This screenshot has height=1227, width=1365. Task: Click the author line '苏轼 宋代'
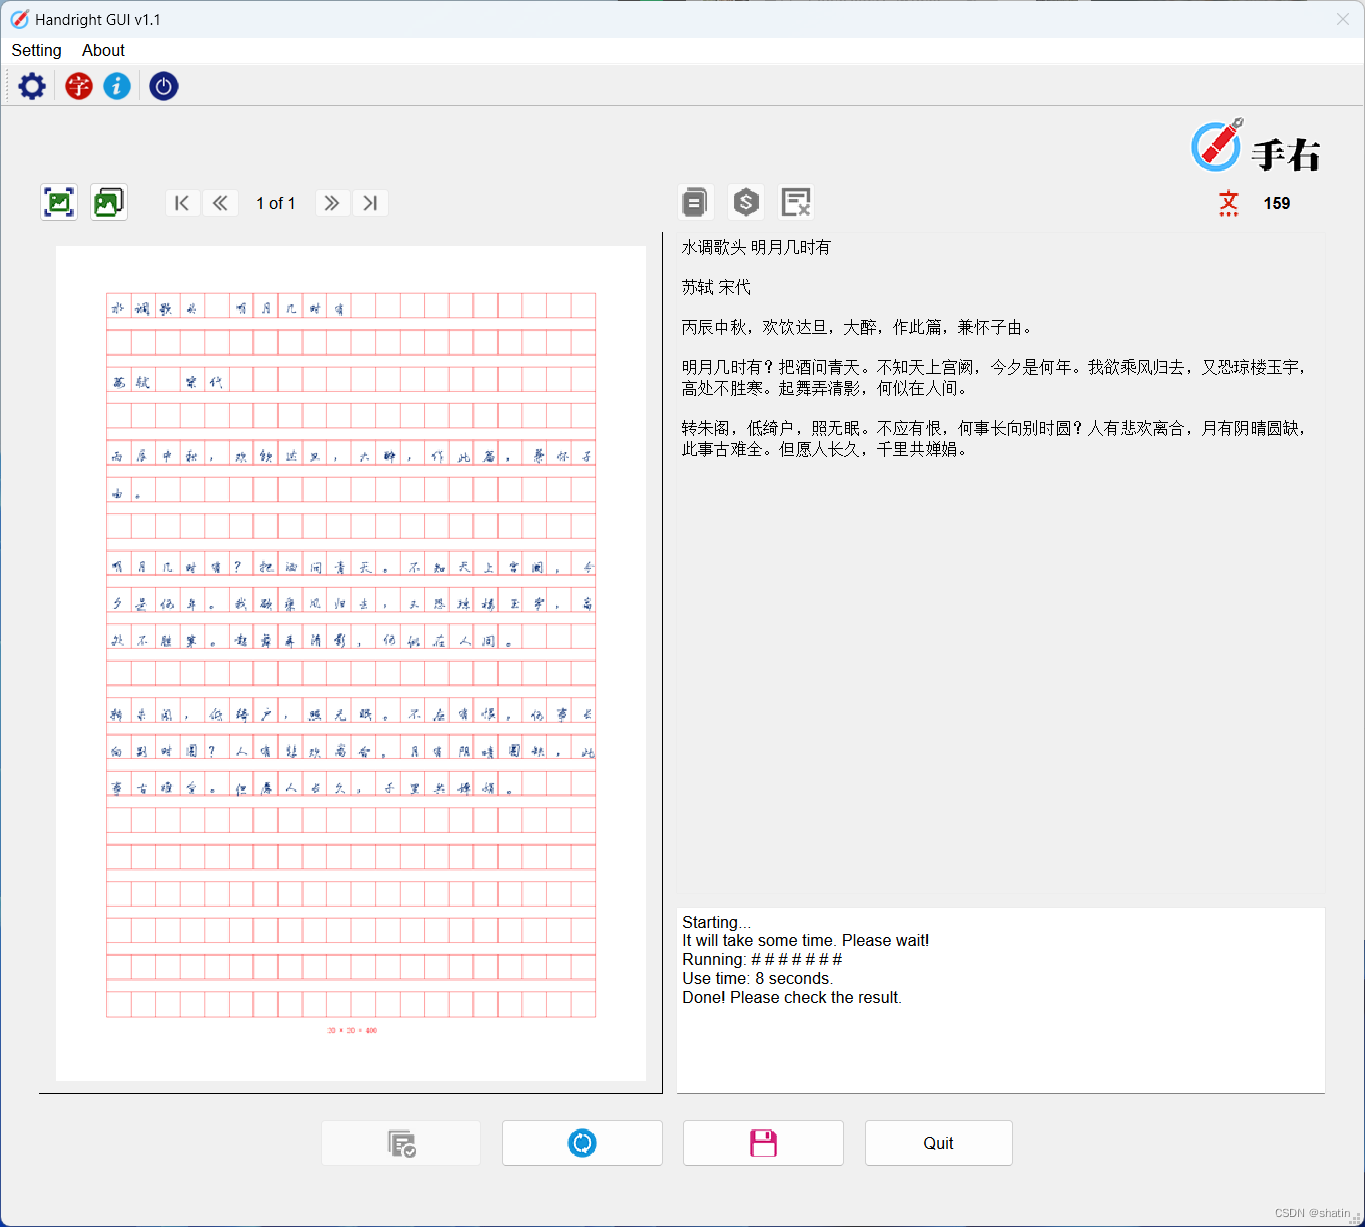[x=716, y=287]
